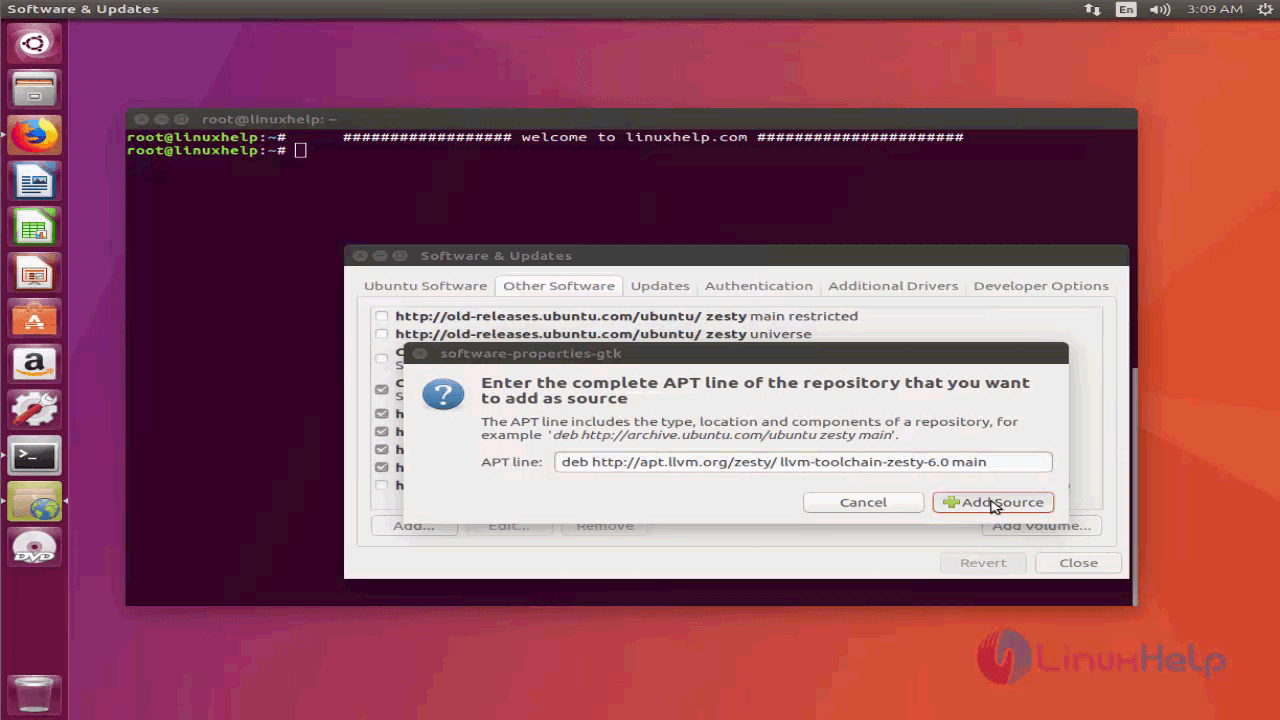Open the Developer Options tab
The image size is (1280, 720).
(1041, 286)
